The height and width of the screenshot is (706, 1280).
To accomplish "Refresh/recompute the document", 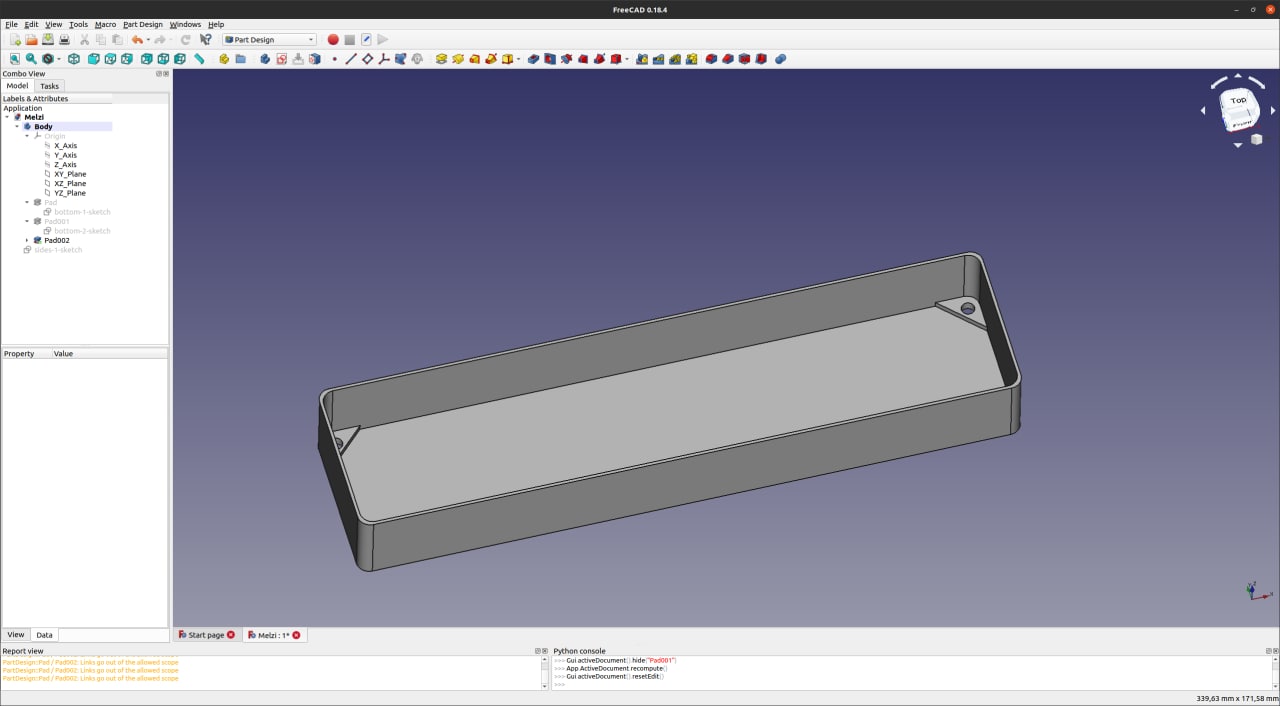I will coord(185,40).
